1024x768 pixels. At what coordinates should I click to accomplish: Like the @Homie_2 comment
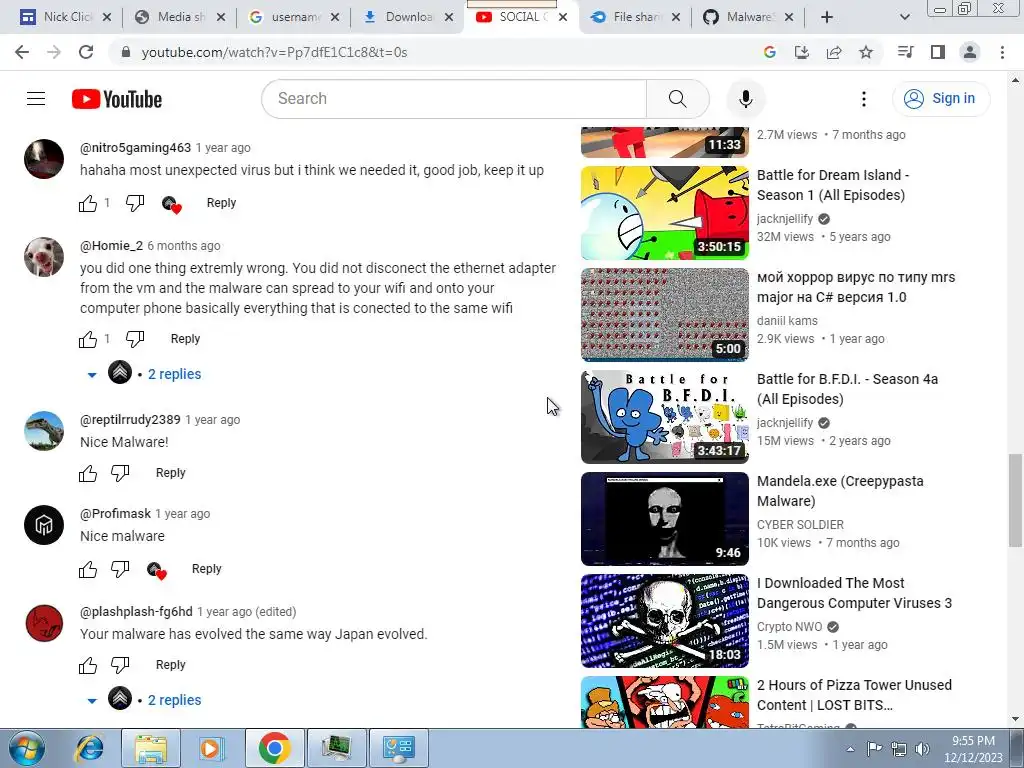(x=88, y=339)
